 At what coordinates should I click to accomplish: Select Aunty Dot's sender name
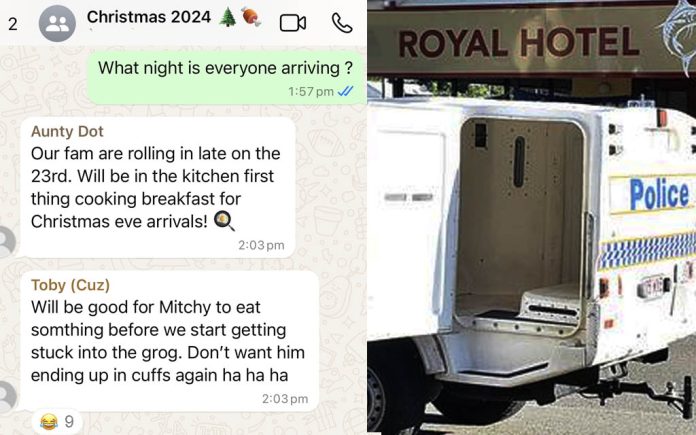(x=67, y=131)
